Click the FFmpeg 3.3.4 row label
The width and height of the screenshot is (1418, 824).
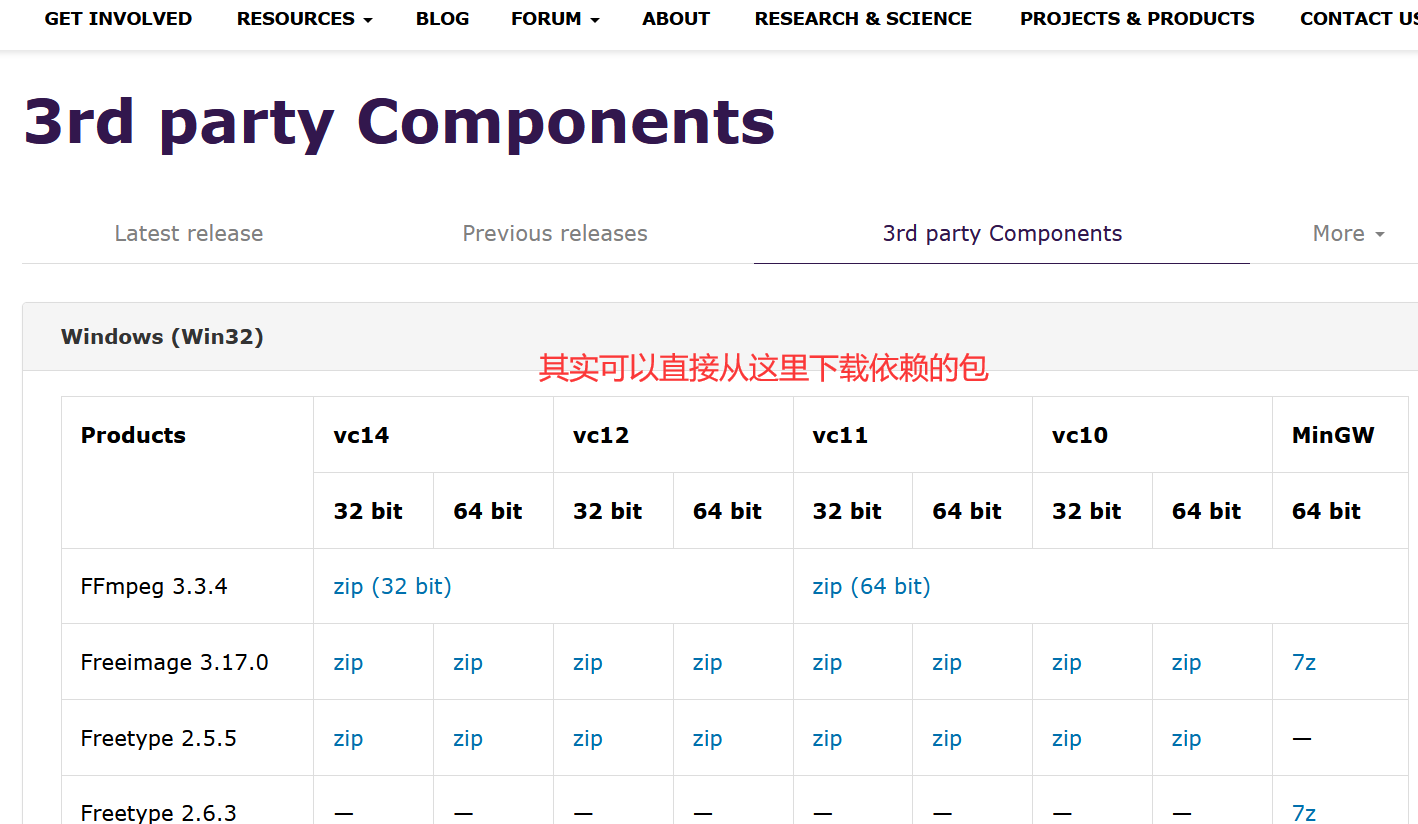[154, 587]
